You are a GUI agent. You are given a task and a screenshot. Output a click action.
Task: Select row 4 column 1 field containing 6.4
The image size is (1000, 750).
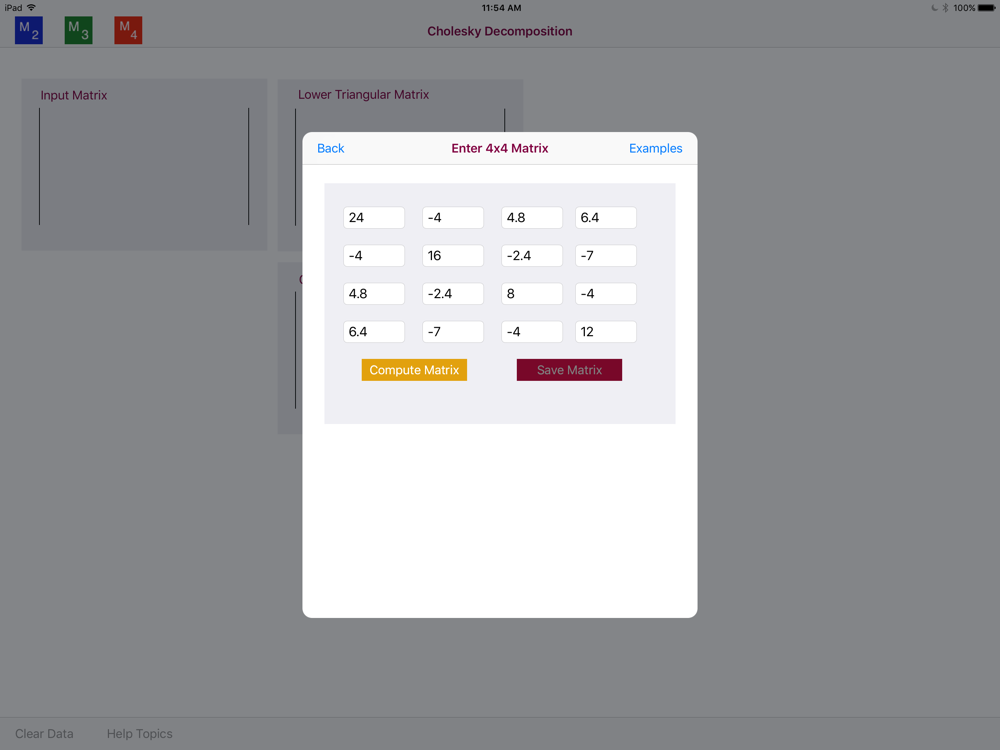click(x=374, y=332)
